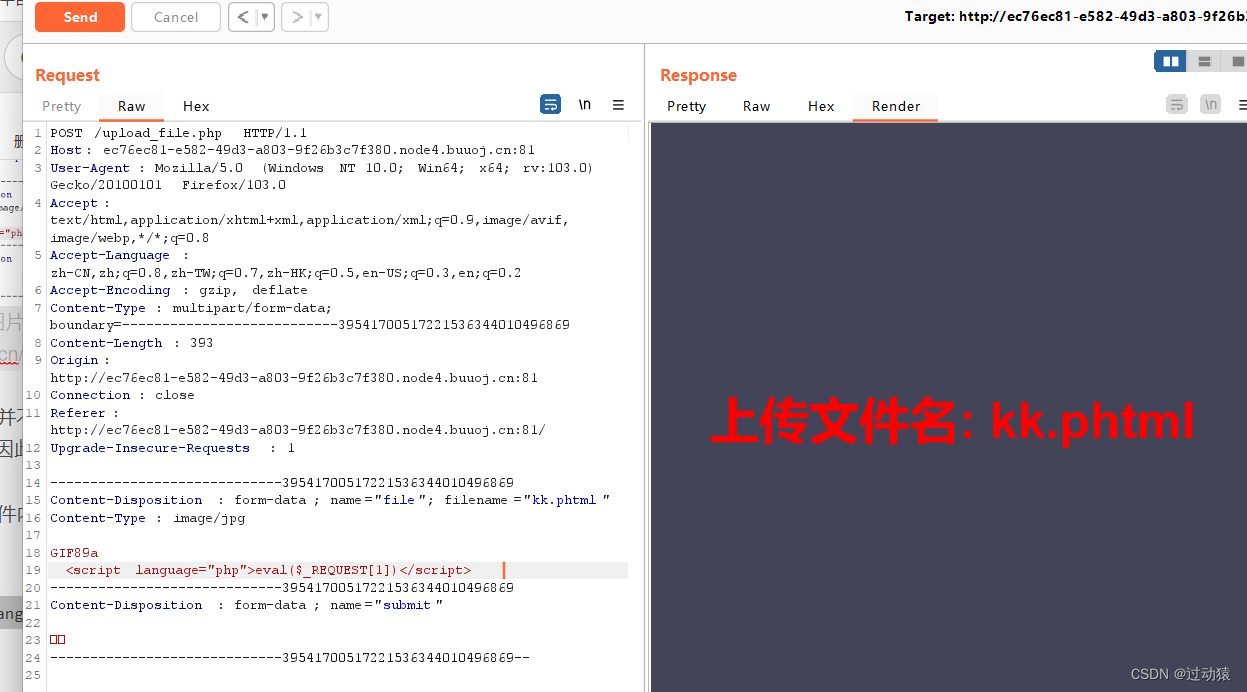Switch Request view to Pretty tab

coord(61,106)
